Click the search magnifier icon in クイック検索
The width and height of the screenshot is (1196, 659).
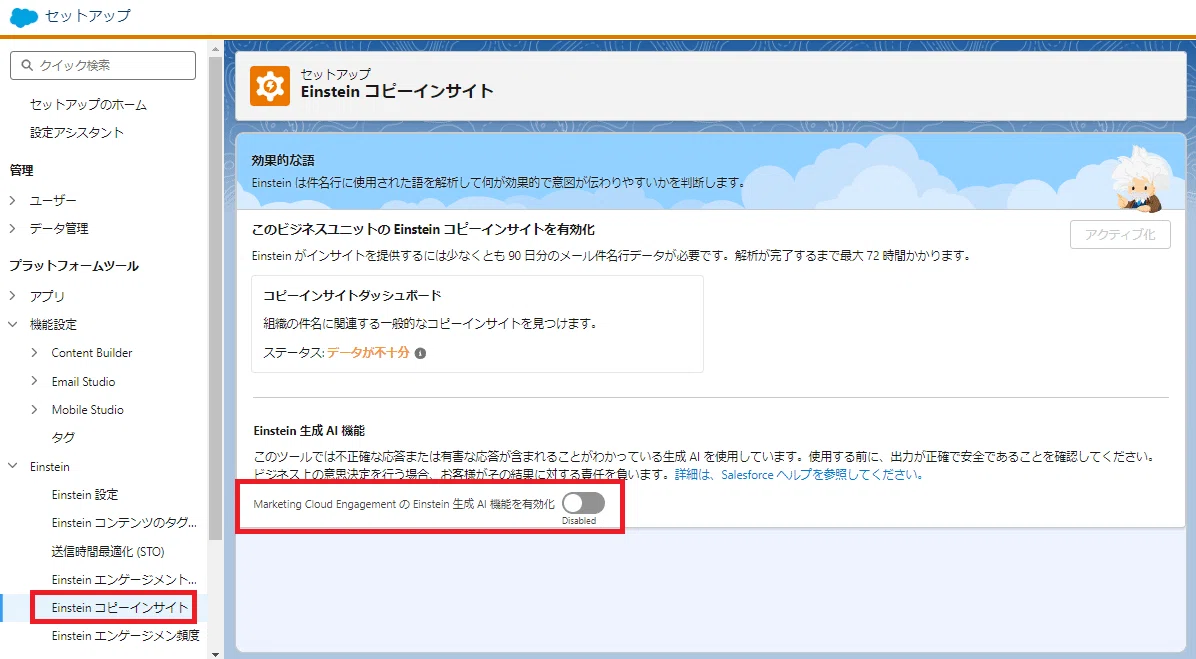[27, 66]
